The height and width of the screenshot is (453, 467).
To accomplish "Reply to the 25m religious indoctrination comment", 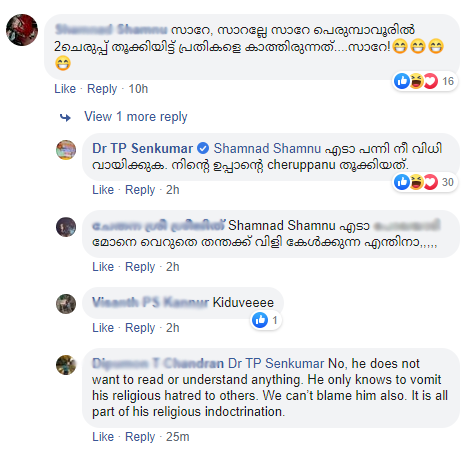I will [140, 437].
